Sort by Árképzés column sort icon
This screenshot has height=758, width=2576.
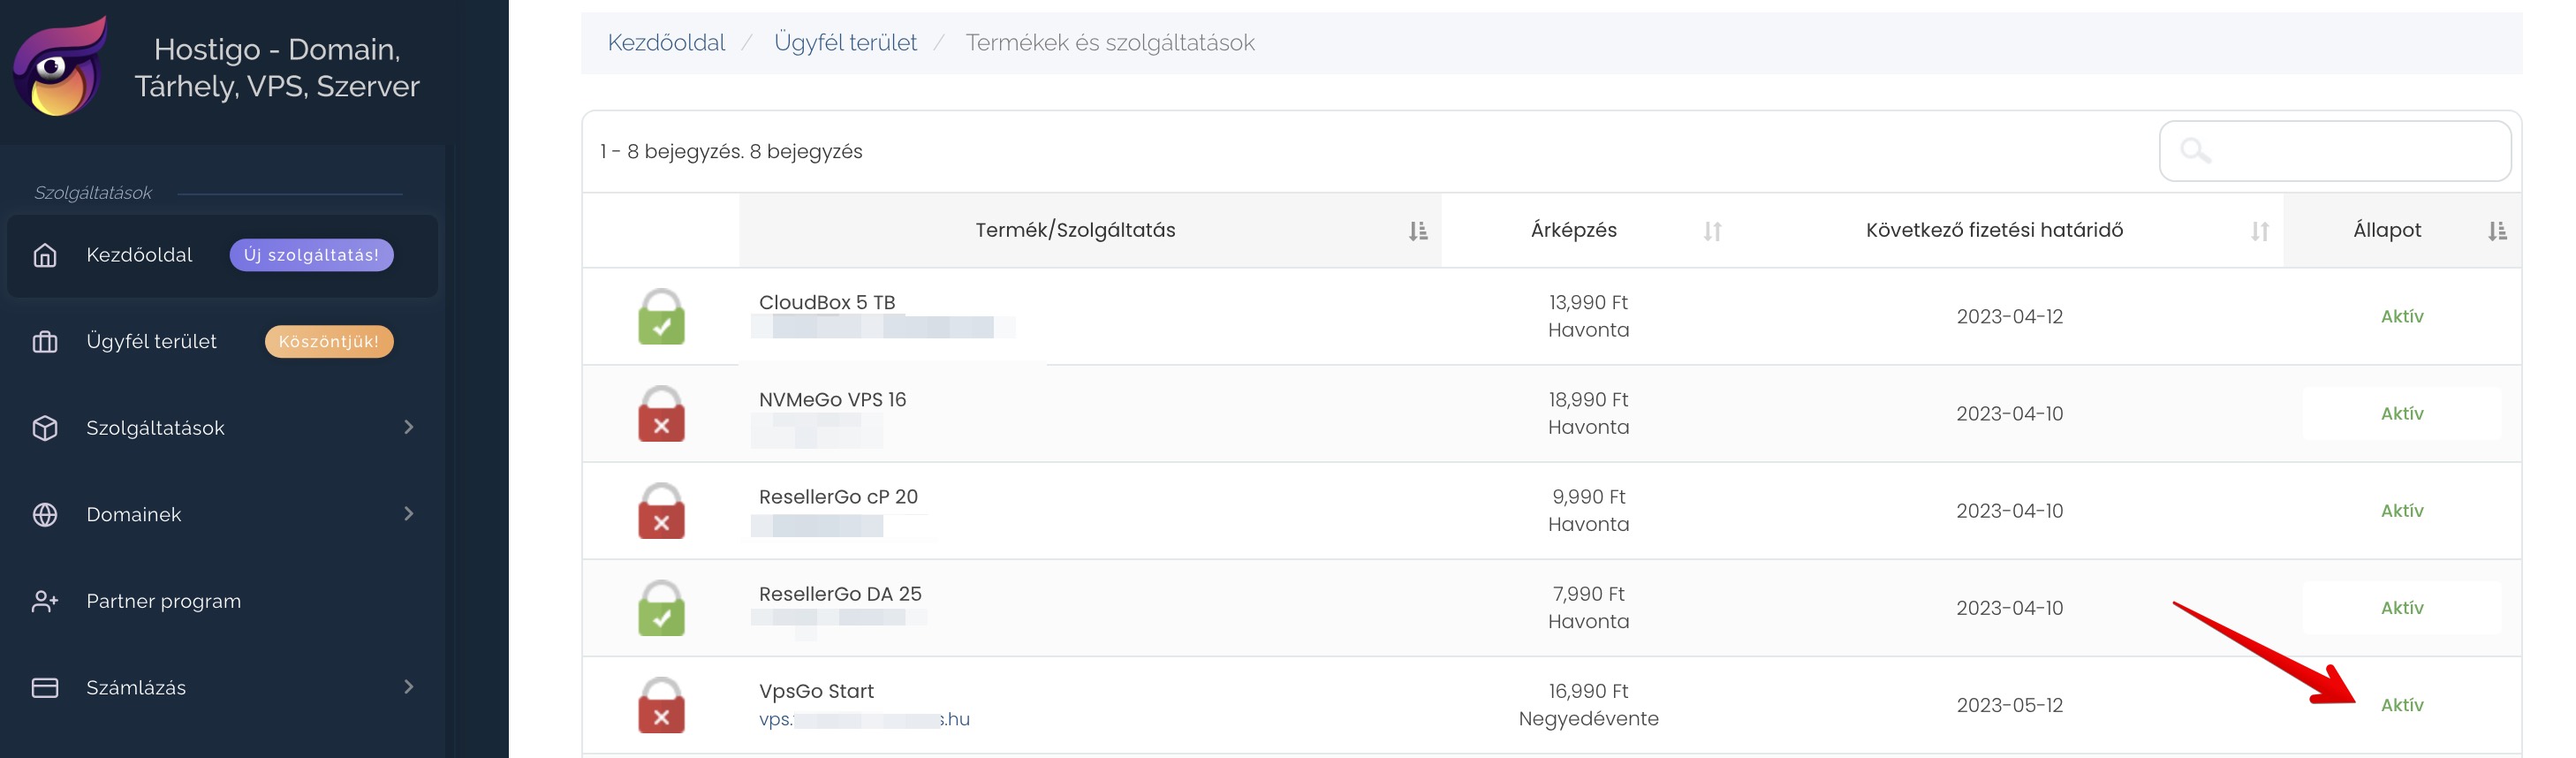click(1712, 231)
